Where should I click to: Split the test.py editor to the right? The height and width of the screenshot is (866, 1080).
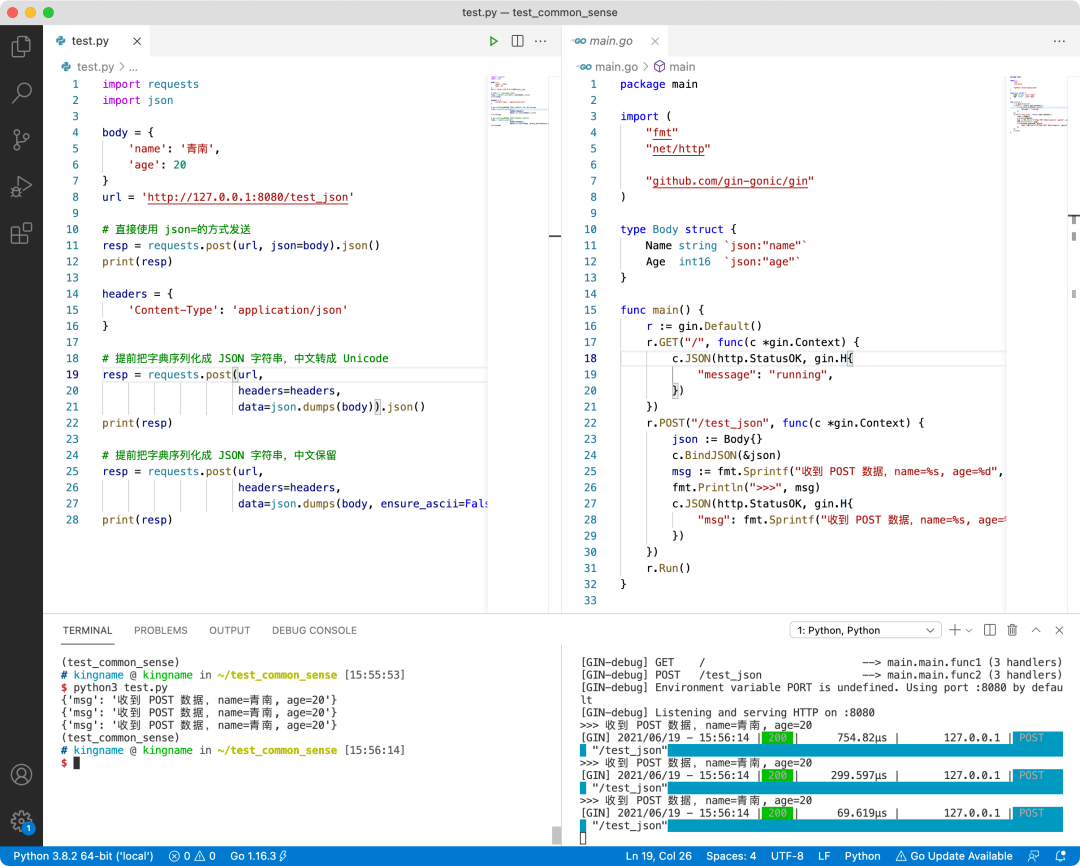click(x=517, y=41)
